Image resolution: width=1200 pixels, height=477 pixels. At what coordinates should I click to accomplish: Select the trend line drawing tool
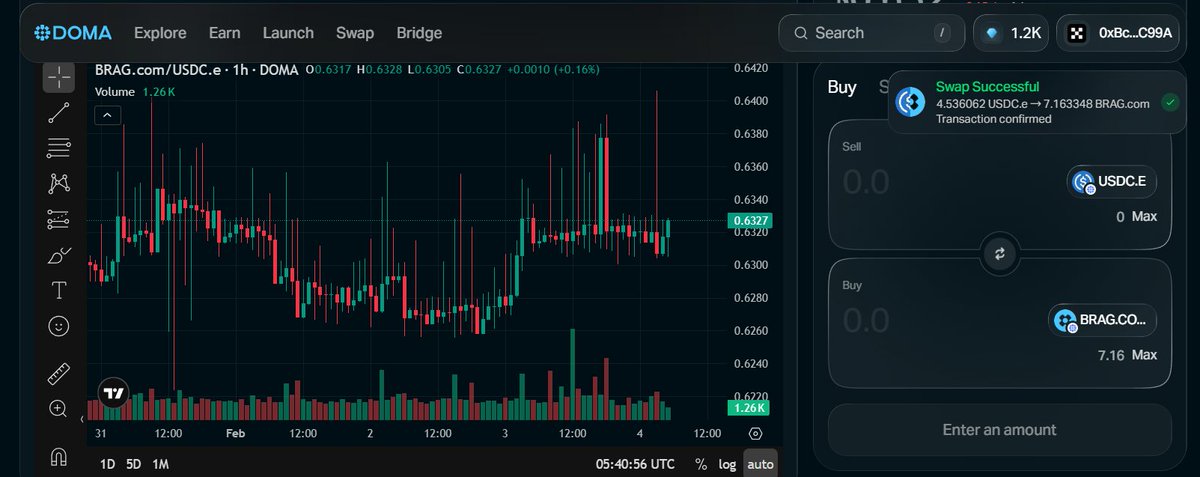point(59,112)
